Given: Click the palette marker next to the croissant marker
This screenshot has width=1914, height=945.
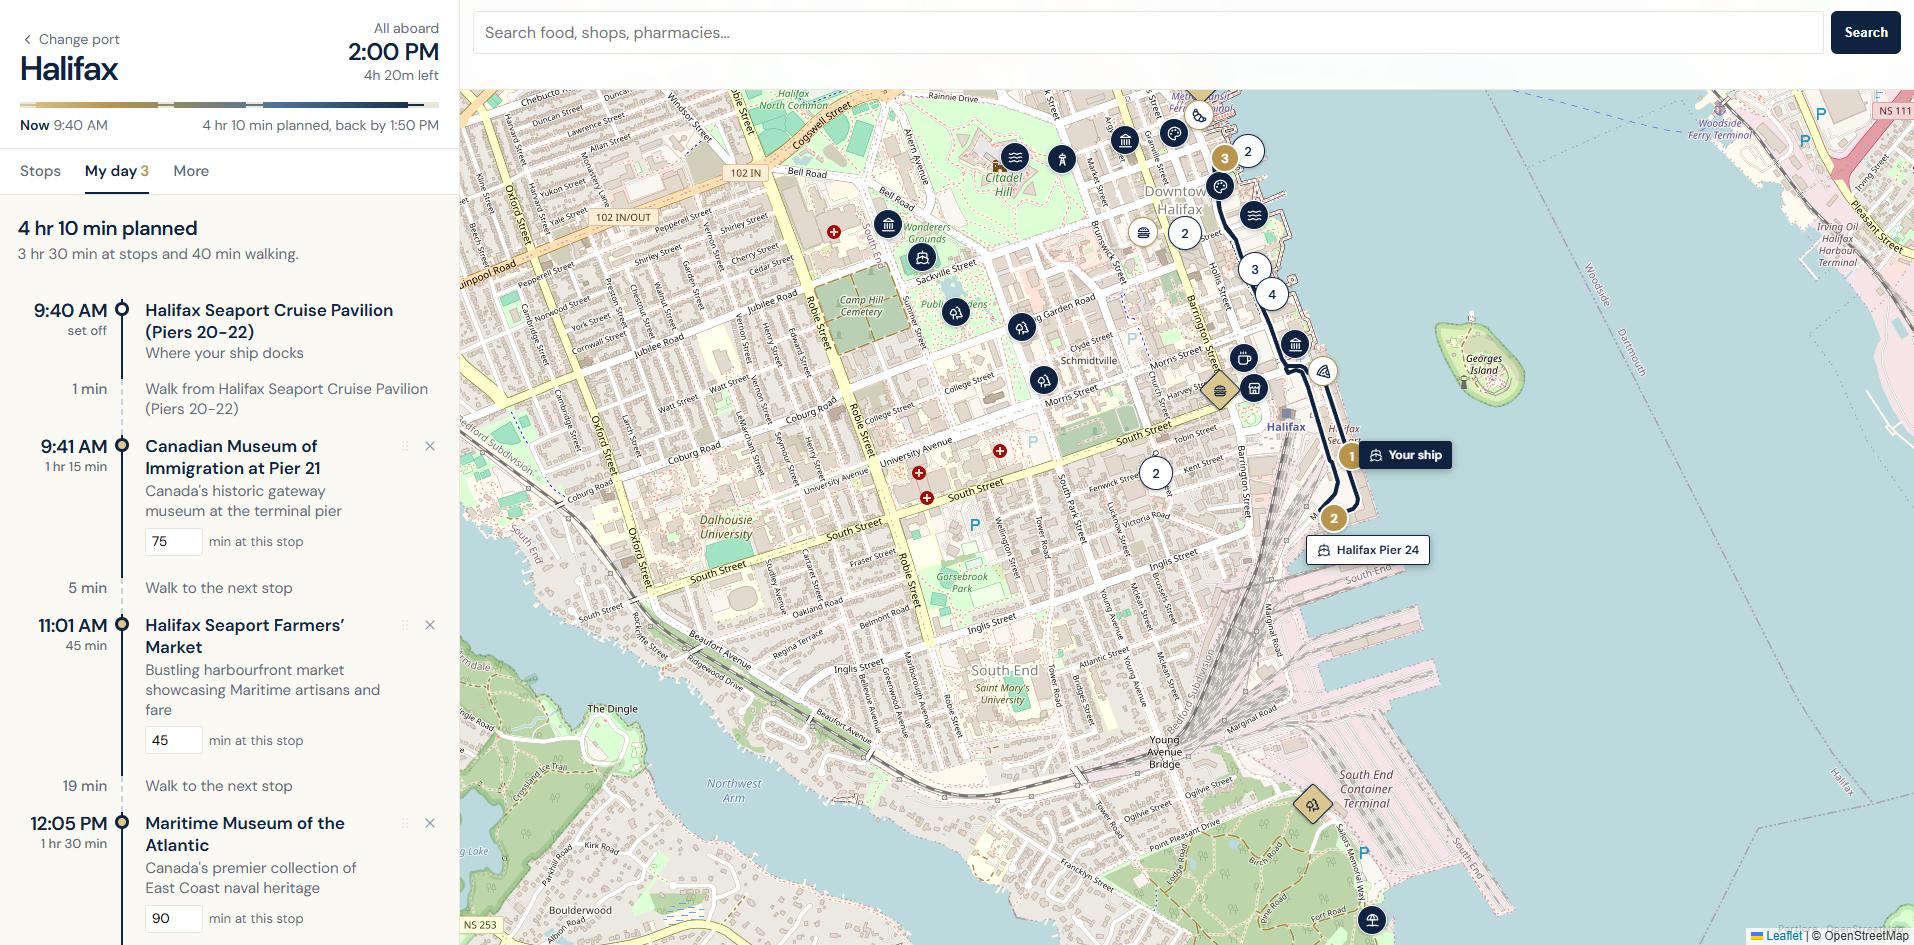Looking at the screenshot, I should pos(1174,133).
